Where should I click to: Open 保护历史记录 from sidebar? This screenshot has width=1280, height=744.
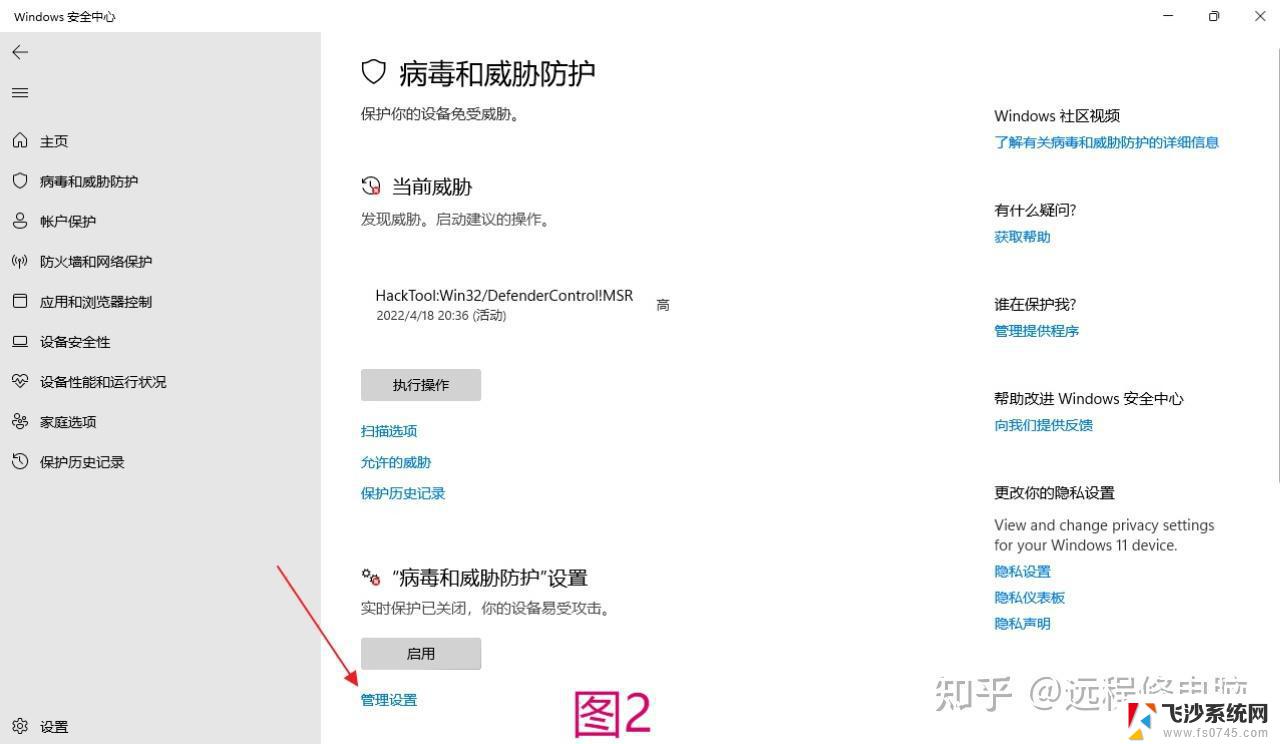click(82, 462)
